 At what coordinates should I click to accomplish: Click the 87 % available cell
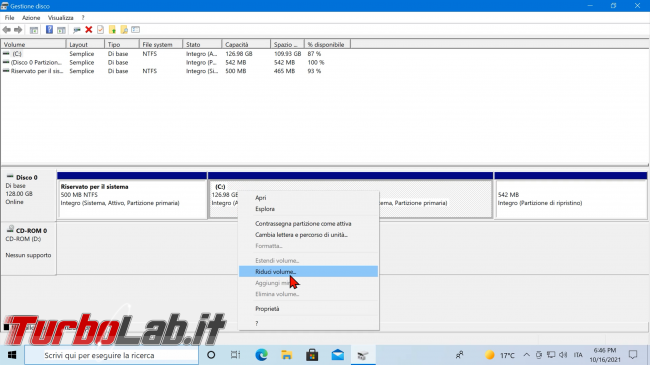(x=314, y=54)
